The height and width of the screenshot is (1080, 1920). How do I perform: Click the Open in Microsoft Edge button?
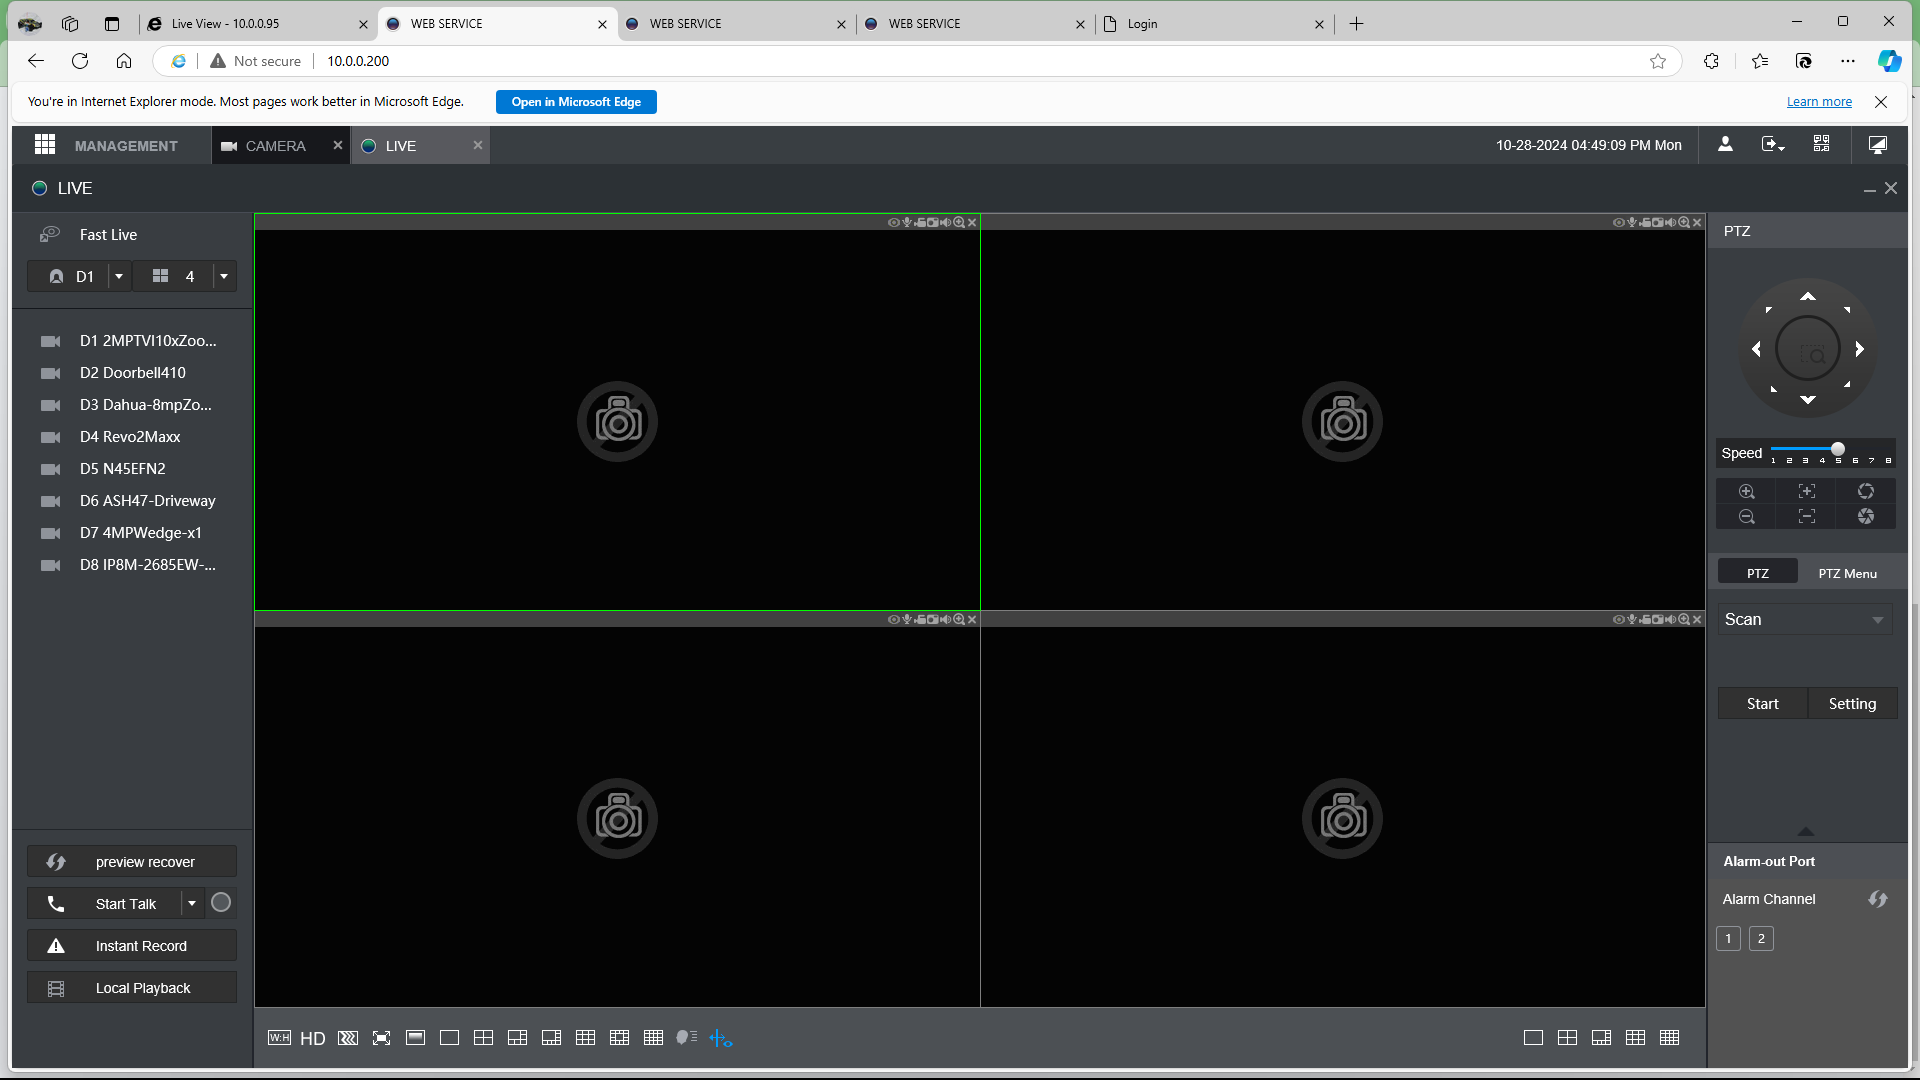coord(576,102)
